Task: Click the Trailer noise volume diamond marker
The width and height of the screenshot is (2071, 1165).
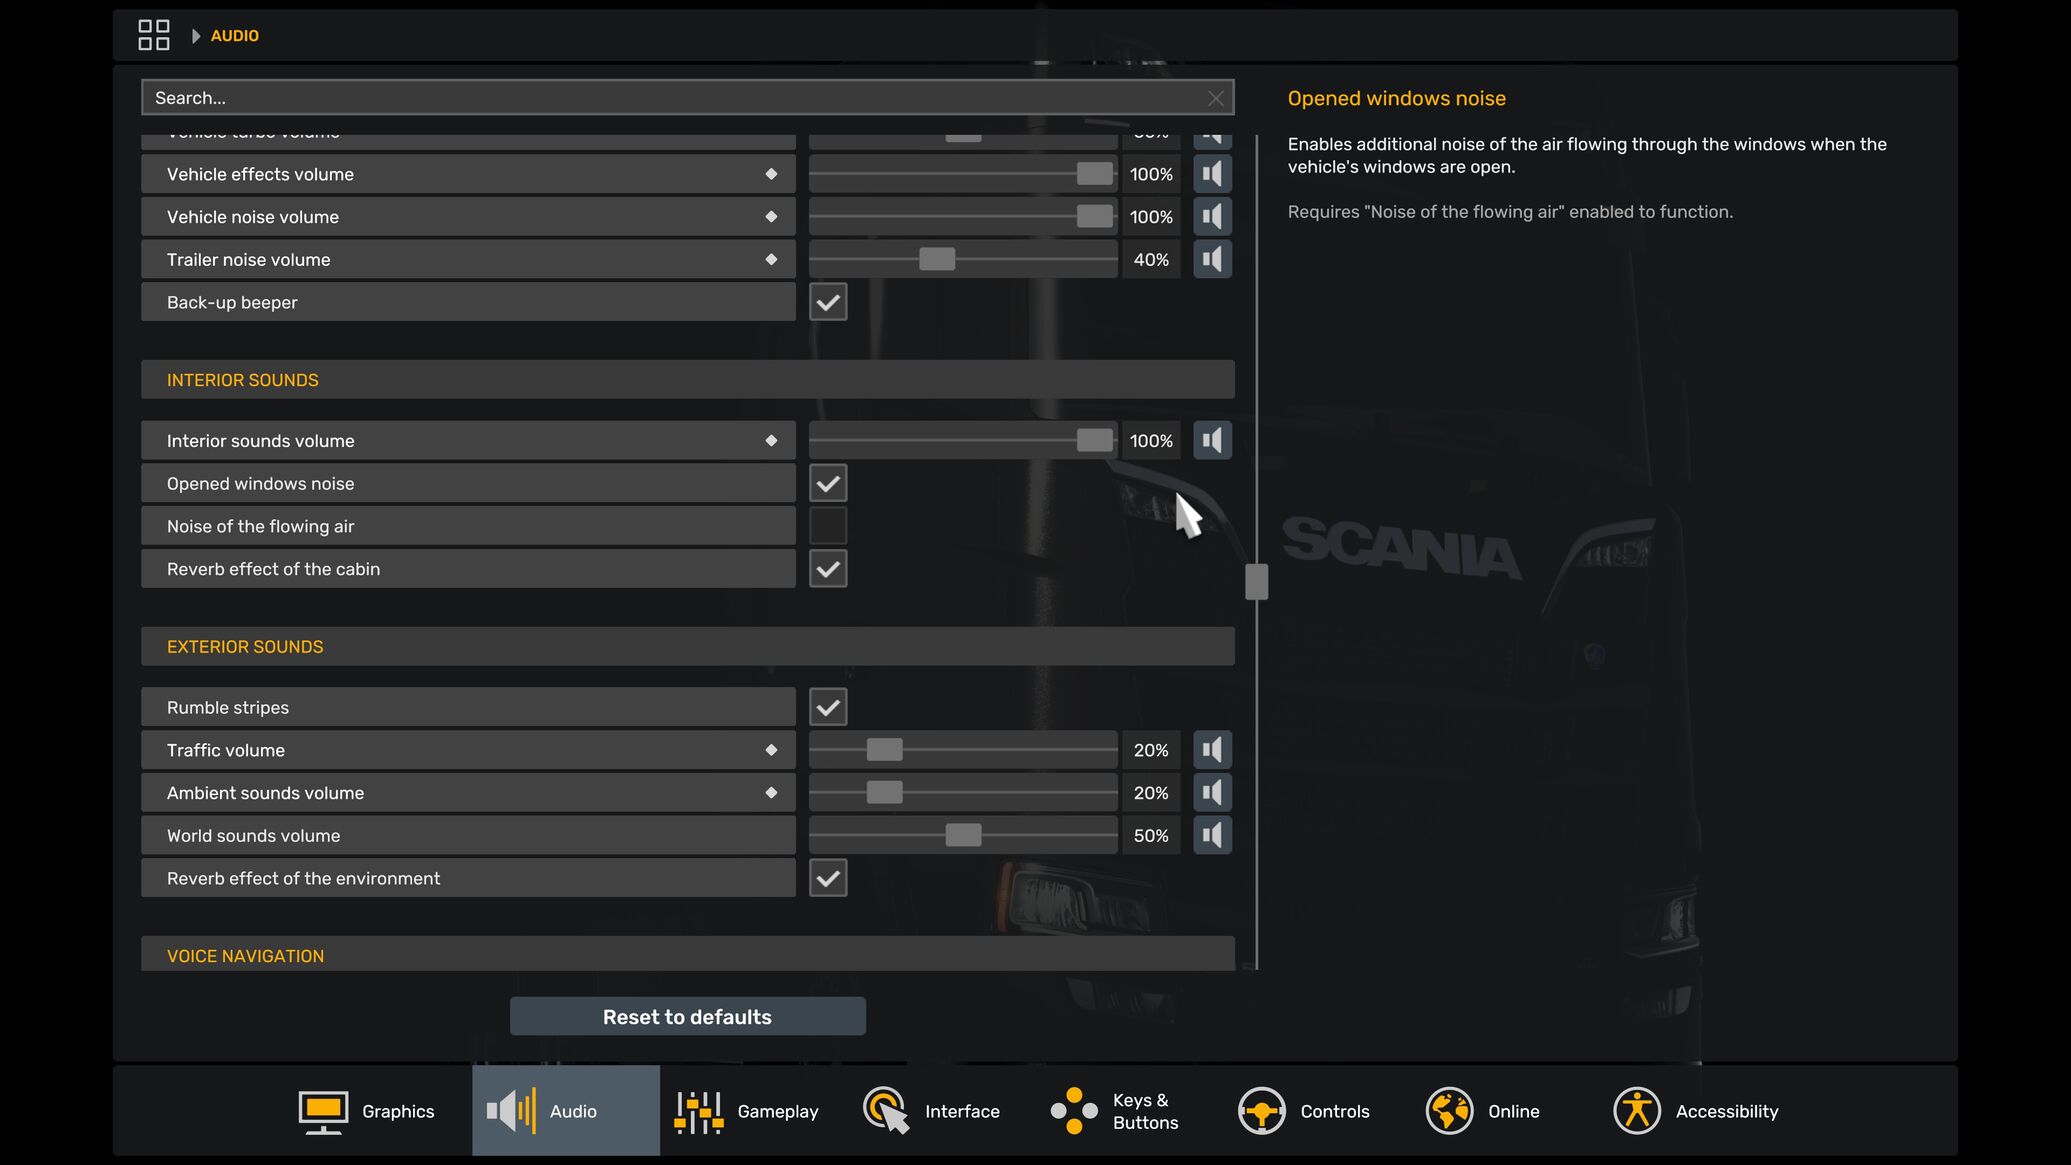Action: click(771, 260)
